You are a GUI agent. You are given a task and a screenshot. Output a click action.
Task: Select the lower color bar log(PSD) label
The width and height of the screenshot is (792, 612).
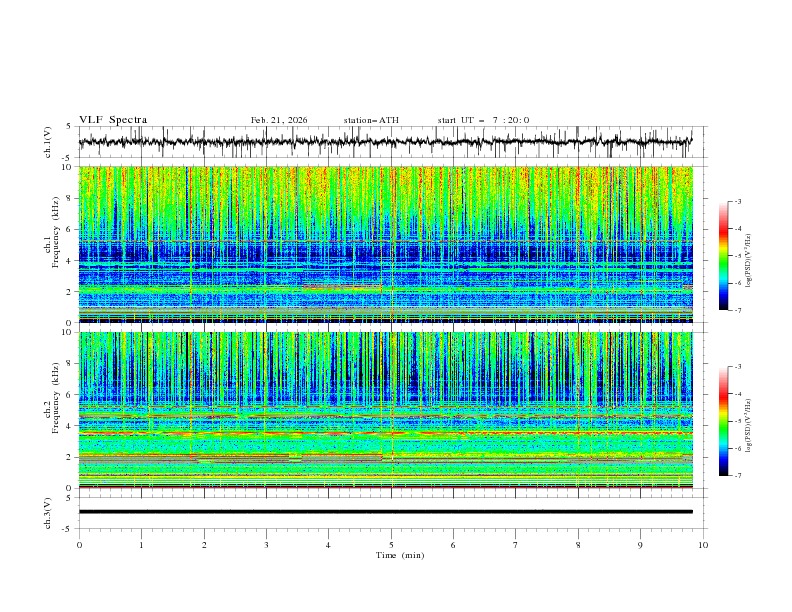tap(748, 425)
